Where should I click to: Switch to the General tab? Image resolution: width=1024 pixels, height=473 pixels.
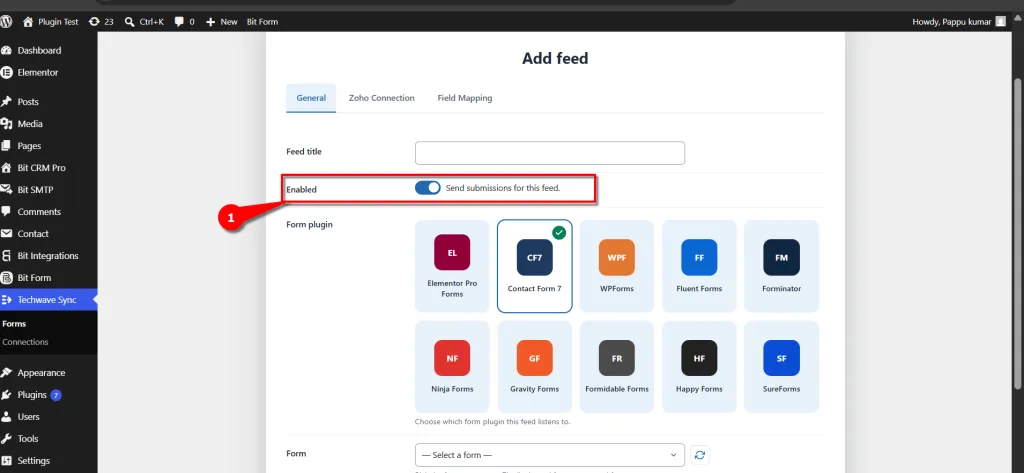tap(311, 98)
